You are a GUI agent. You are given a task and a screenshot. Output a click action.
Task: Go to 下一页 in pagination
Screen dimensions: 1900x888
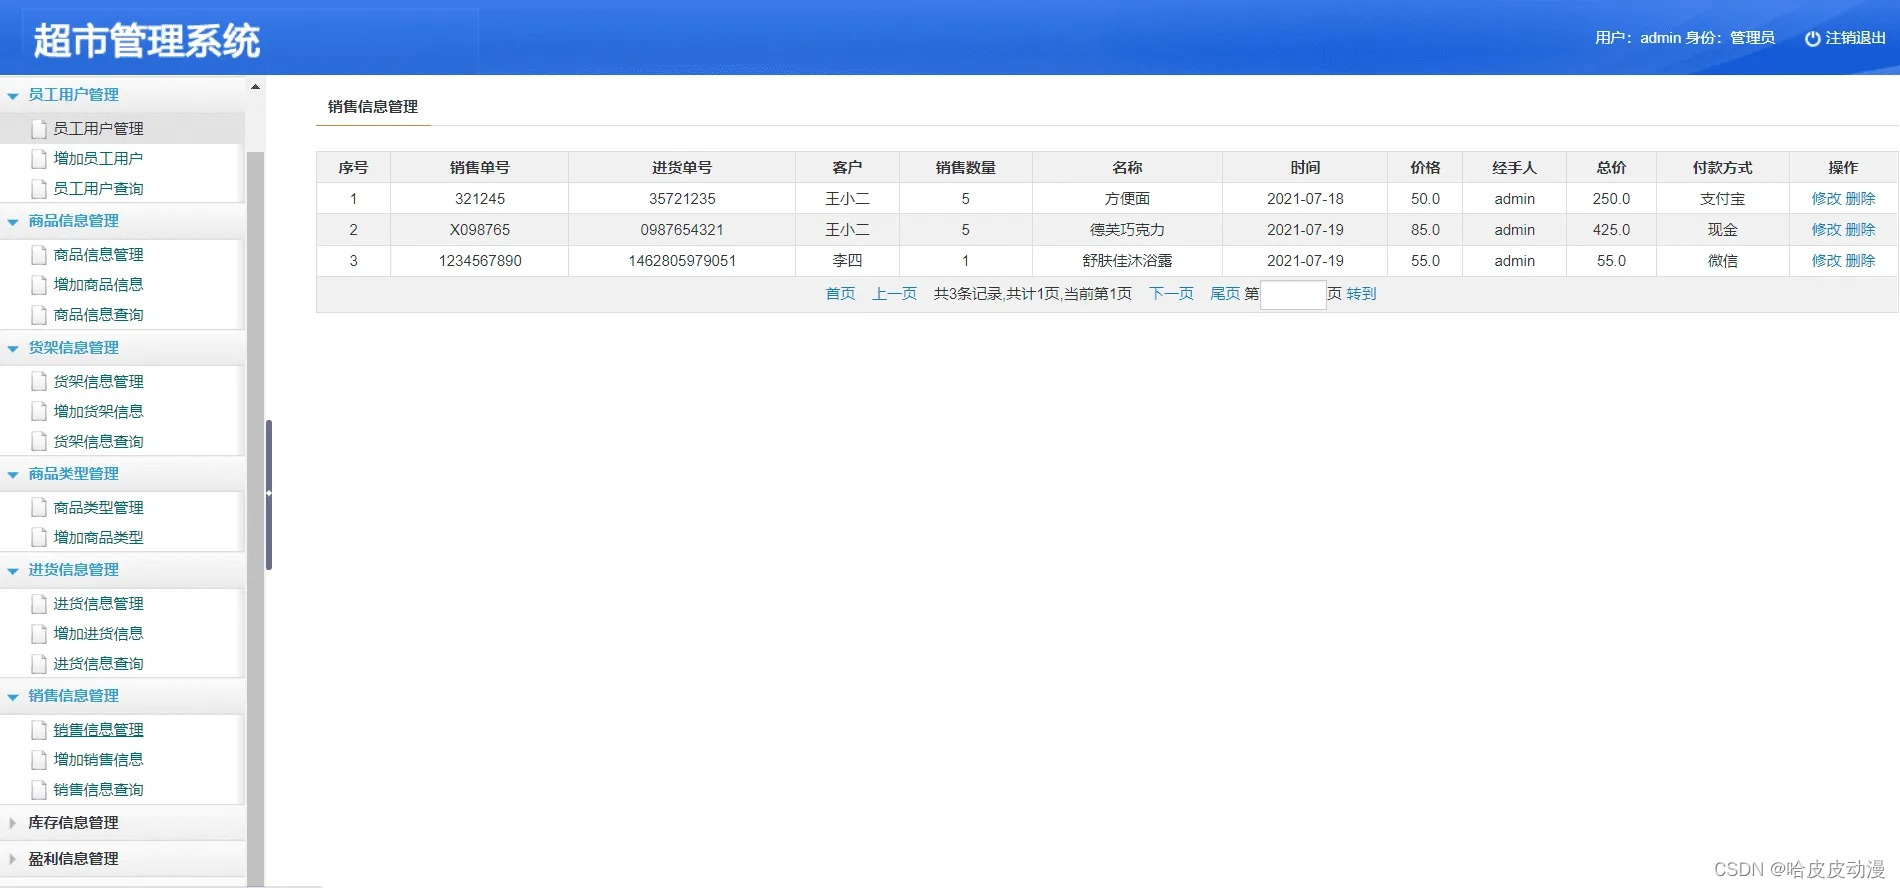pos(1171,294)
